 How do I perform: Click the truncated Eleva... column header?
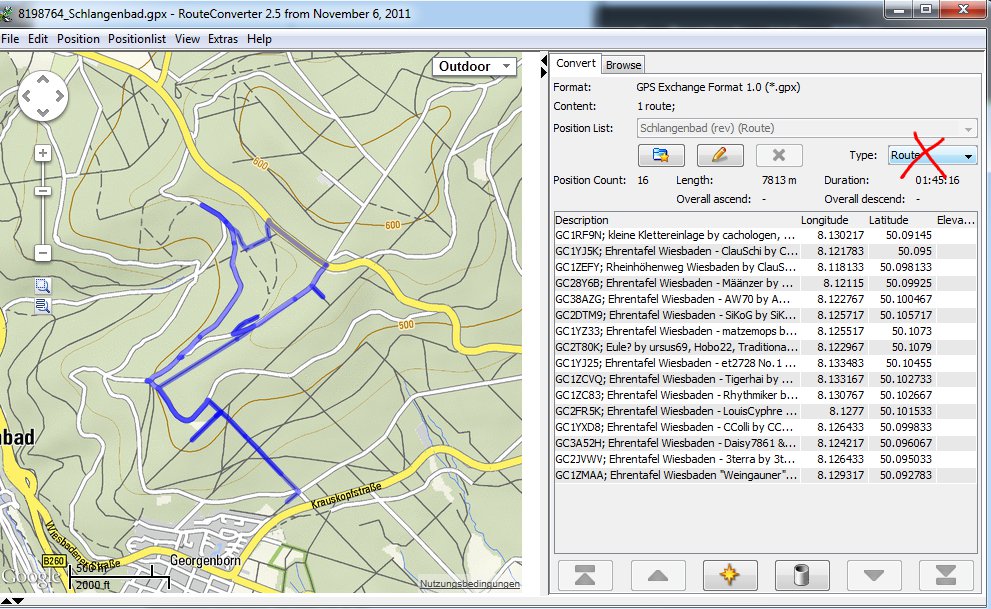[x=956, y=220]
